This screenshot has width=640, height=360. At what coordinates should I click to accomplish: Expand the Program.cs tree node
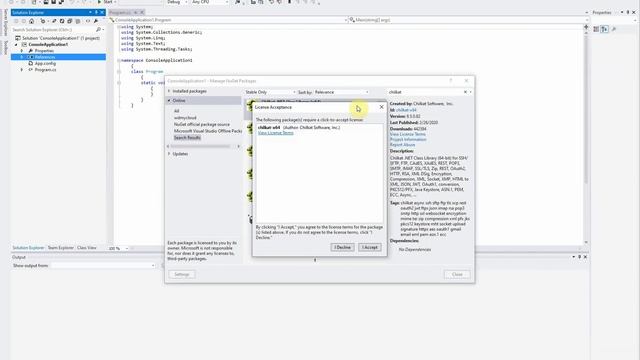[22, 70]
